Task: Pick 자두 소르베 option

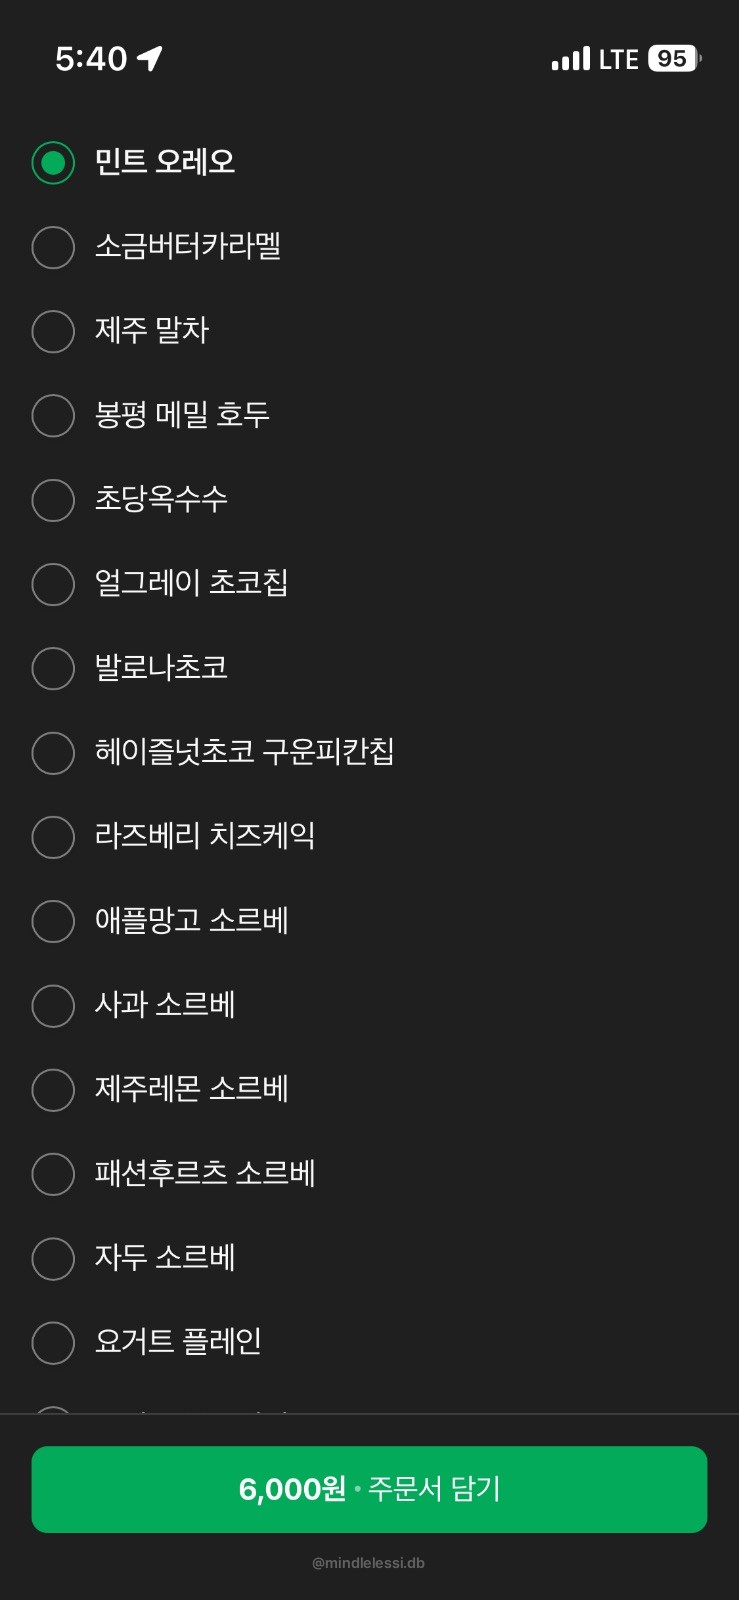Action: coord(53,1258)
